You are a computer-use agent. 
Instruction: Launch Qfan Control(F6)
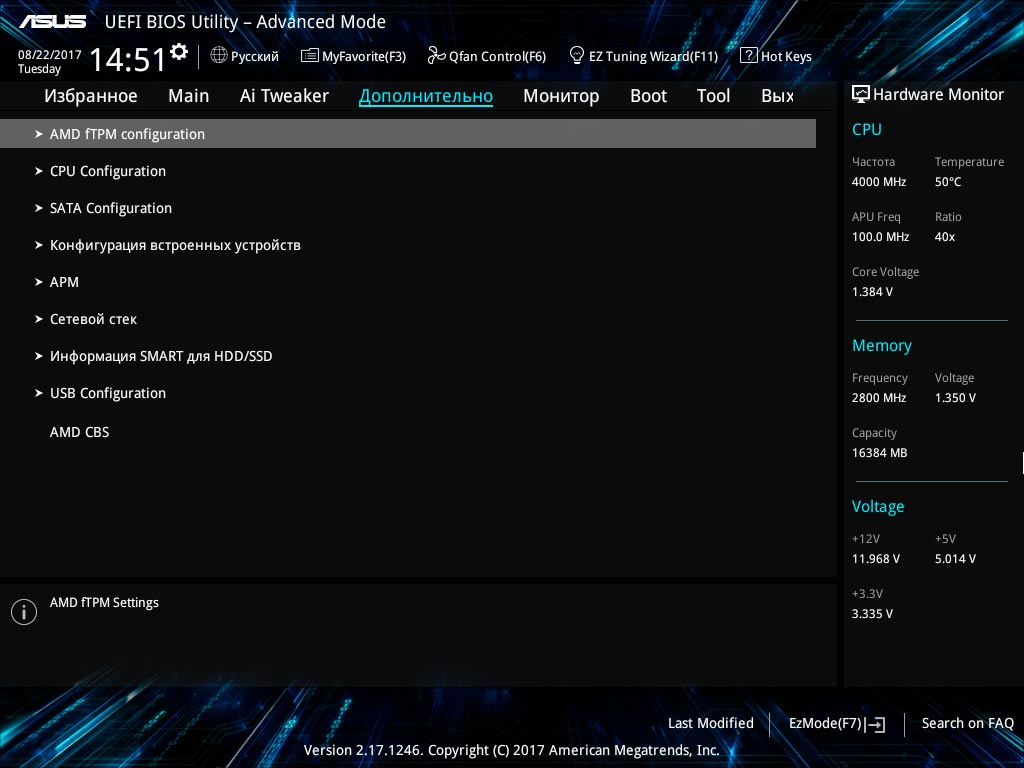coord(487,56)
